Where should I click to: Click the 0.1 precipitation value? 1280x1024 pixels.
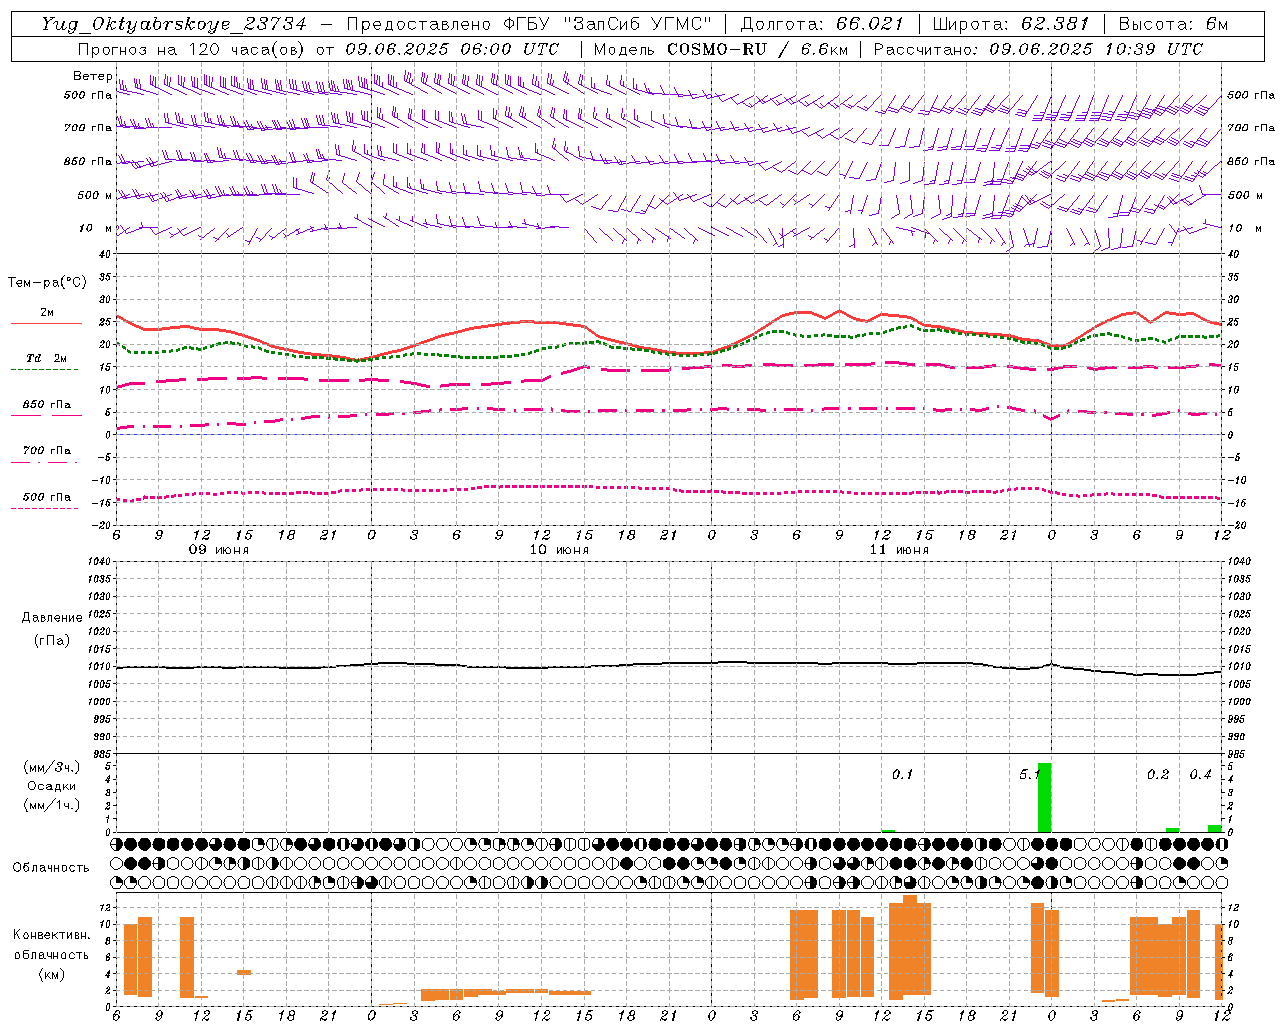[903, 774]
